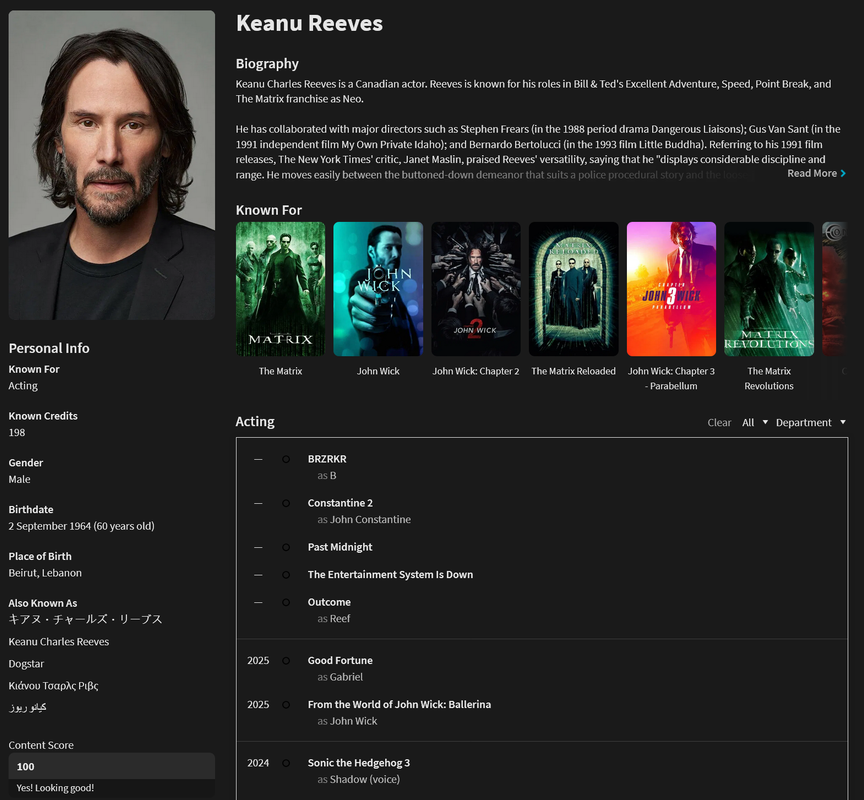Viewport: 864px width, 800px height.
Task: Click the Keanu Reeves page heading
Action: tap(309, 23)
